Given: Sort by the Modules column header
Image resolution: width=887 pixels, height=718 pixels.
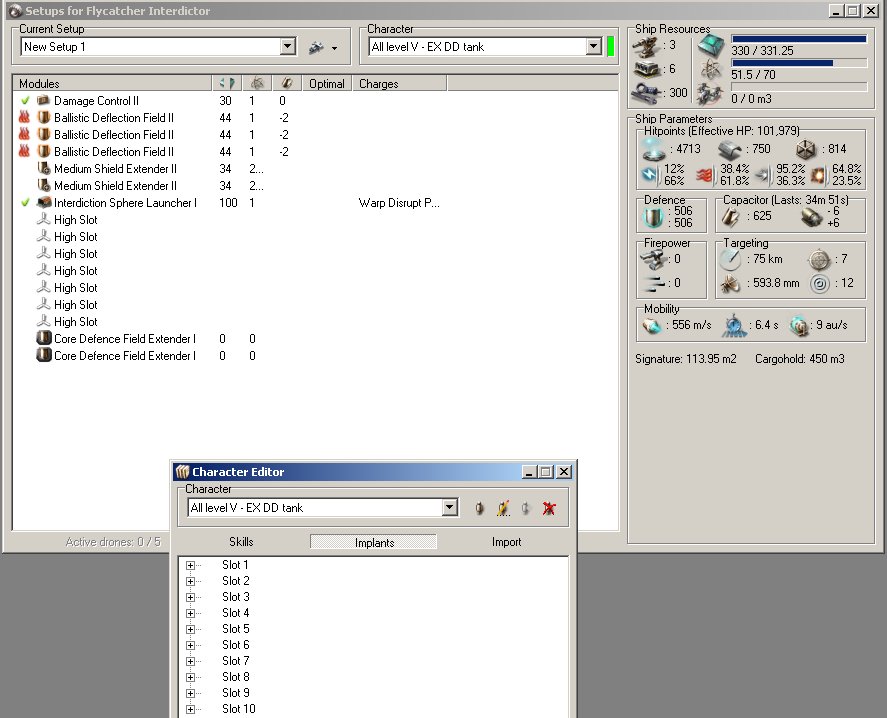Looking at the screenshot, I should (x=113, y=84).
